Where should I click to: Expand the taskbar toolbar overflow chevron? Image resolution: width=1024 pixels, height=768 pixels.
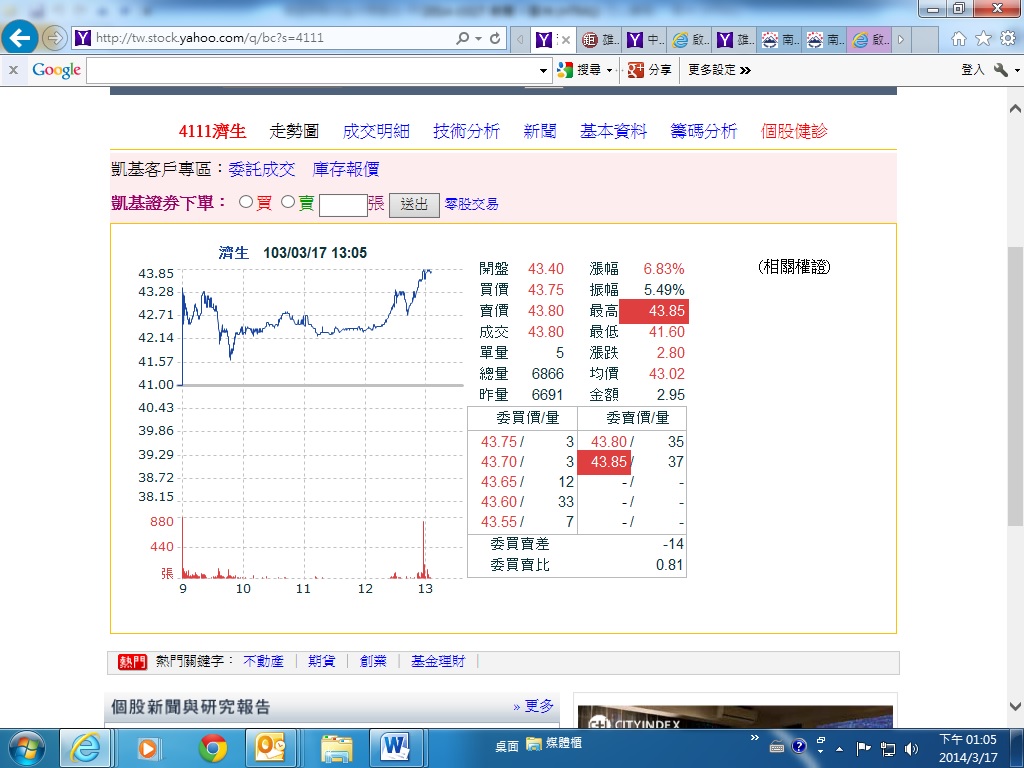tap(755, 737)
